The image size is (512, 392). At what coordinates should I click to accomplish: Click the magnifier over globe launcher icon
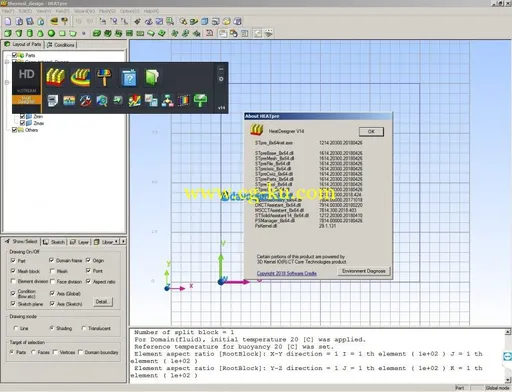point(102,100)
